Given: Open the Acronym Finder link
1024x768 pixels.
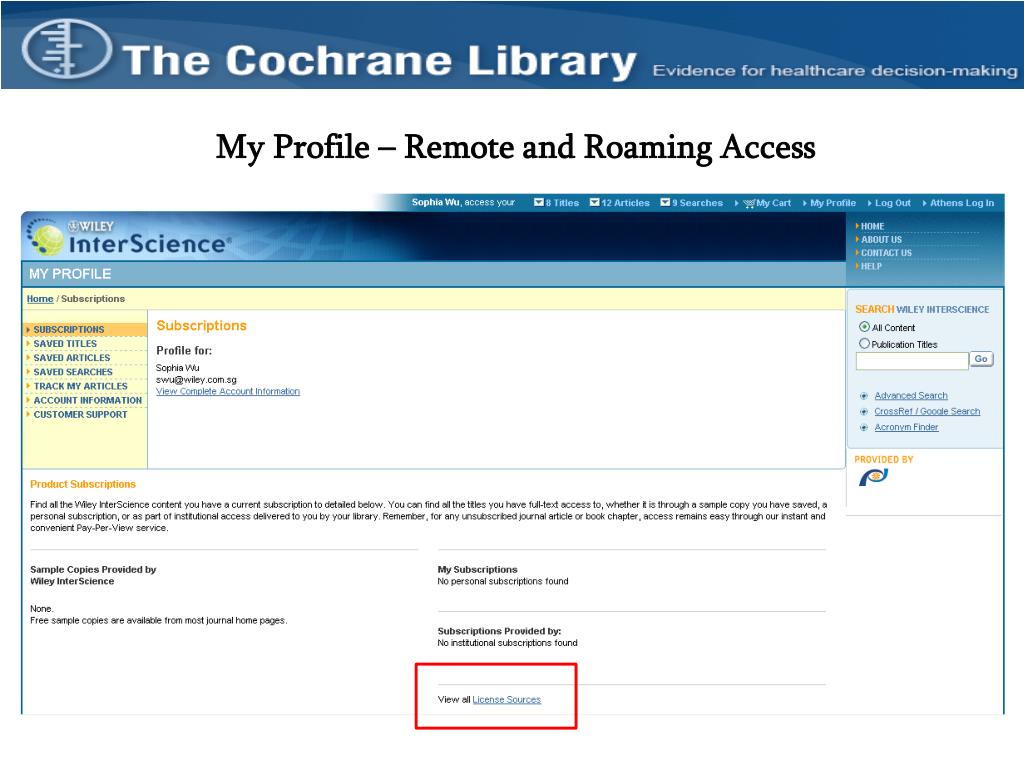Looking at the screenshot, I should (906, 427).
